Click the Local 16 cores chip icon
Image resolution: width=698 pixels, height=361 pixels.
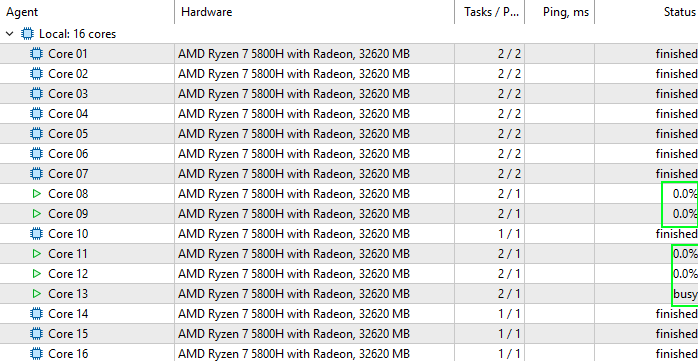(28, 34)
